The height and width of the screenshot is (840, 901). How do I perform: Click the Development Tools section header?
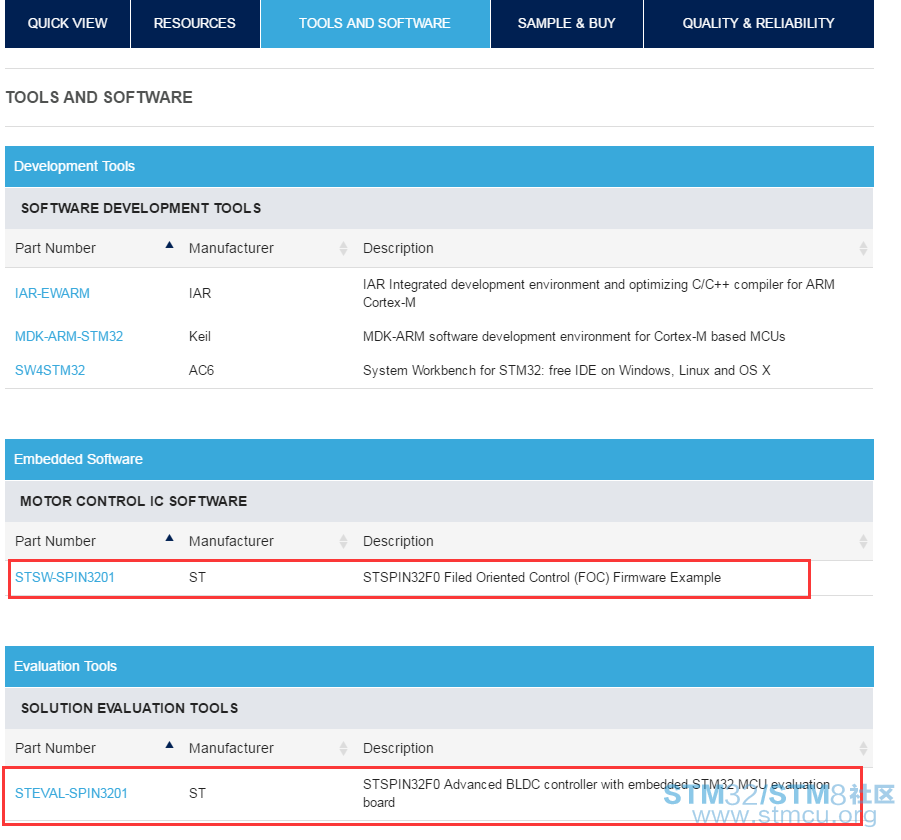440,167
